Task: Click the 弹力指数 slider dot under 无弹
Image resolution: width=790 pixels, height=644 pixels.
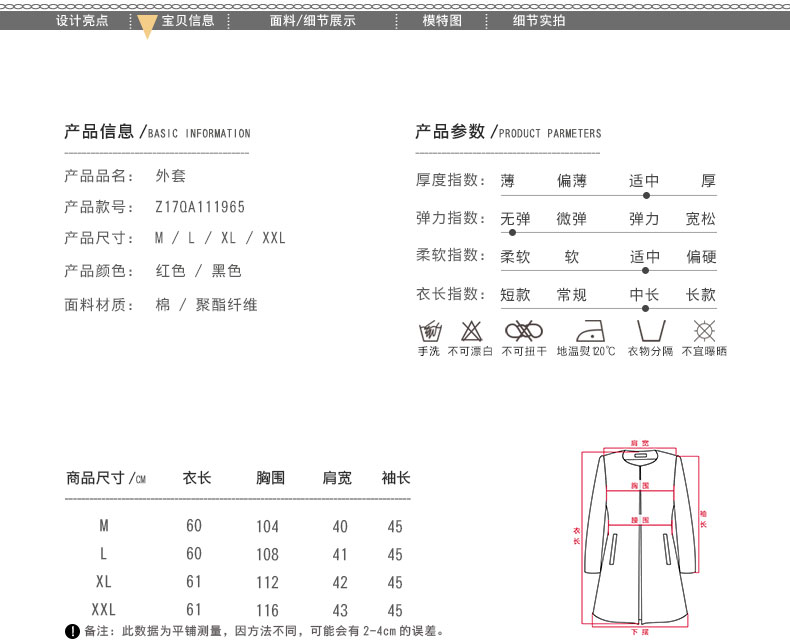Action: coord(513,232)
